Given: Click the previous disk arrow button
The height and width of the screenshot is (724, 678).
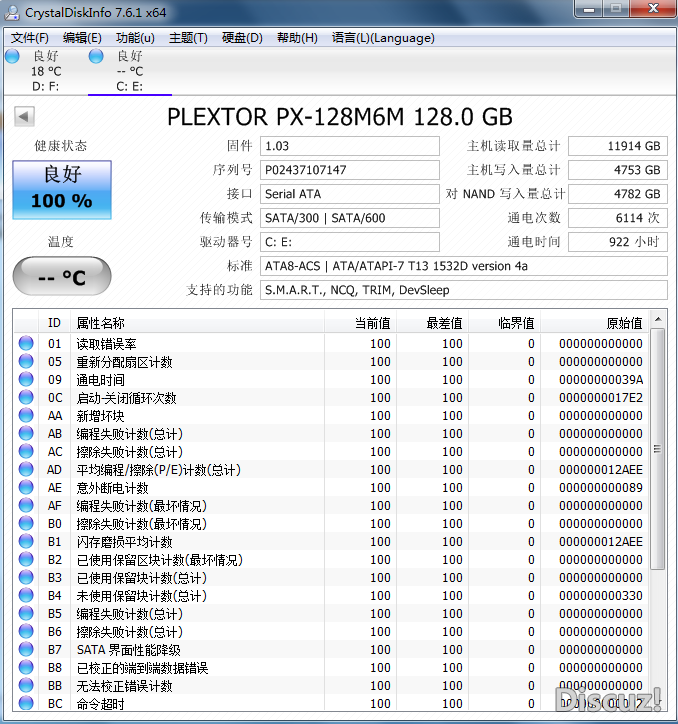Looking at the screenshot, I should click(25, 117).
